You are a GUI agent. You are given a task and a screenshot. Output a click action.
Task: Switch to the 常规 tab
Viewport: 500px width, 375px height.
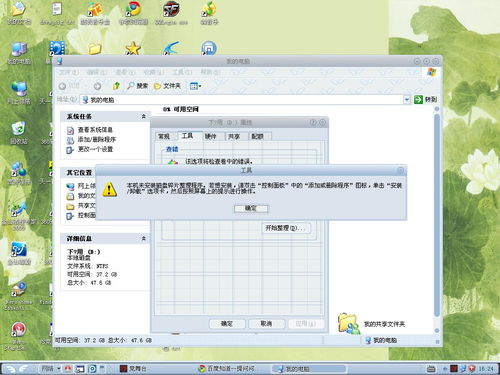tap(164, 136)
